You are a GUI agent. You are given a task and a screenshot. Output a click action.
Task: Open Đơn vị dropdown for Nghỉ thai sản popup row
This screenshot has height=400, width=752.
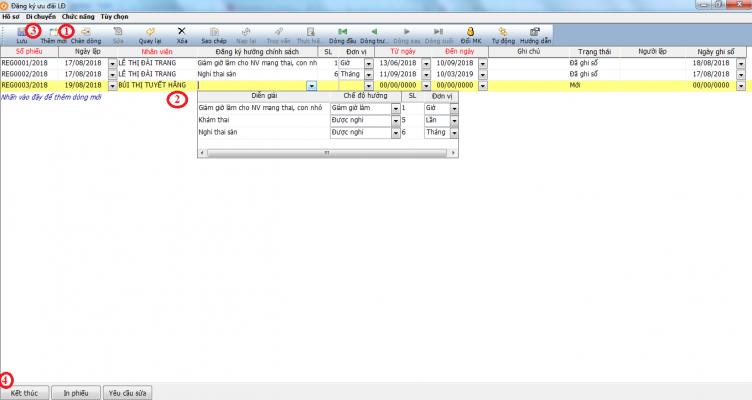point(454,133)
